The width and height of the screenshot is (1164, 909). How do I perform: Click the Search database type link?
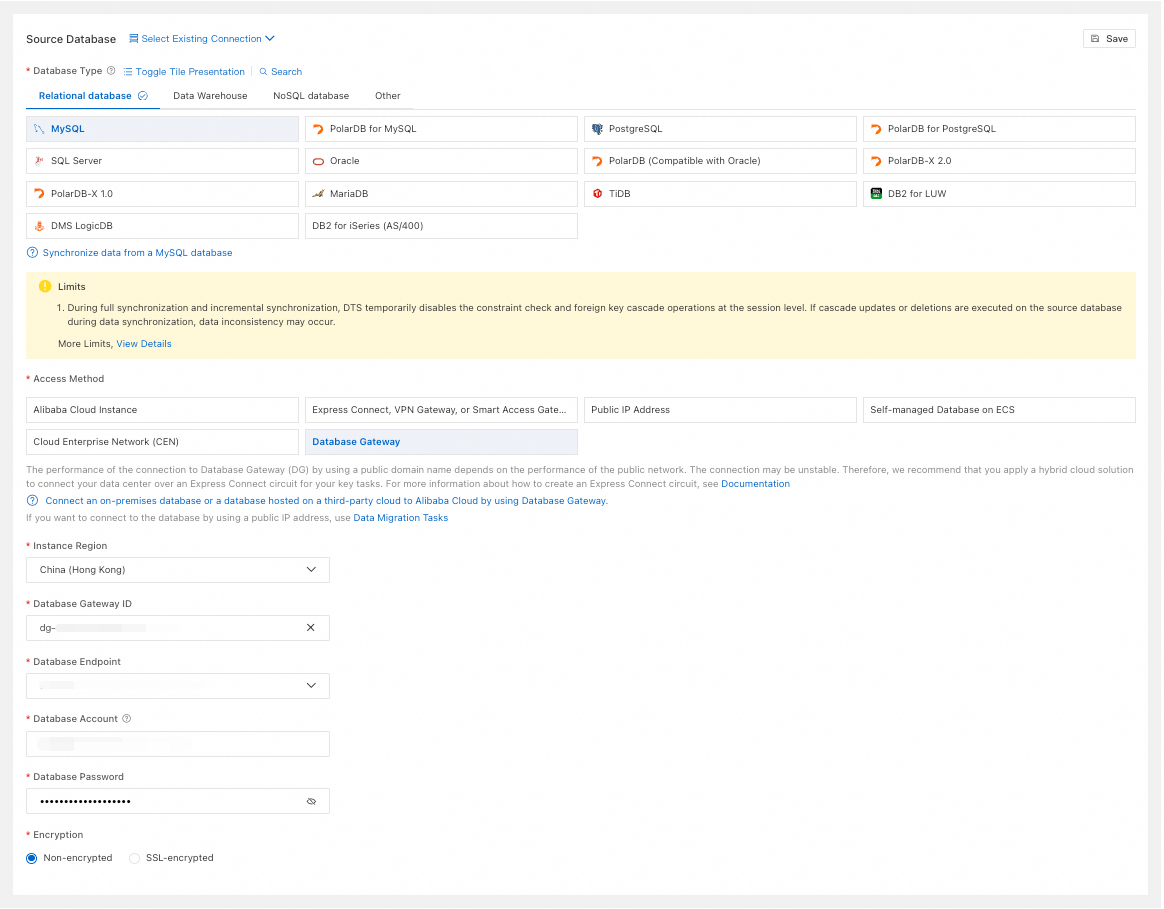(281, 72)
